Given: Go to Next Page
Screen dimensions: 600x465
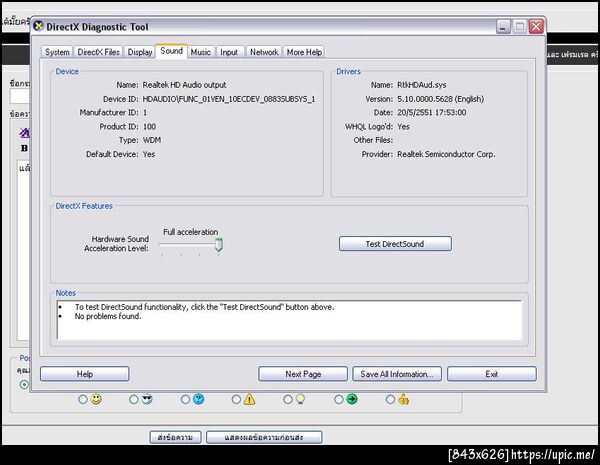Looking at the screenshot, I should coord(303,374).
